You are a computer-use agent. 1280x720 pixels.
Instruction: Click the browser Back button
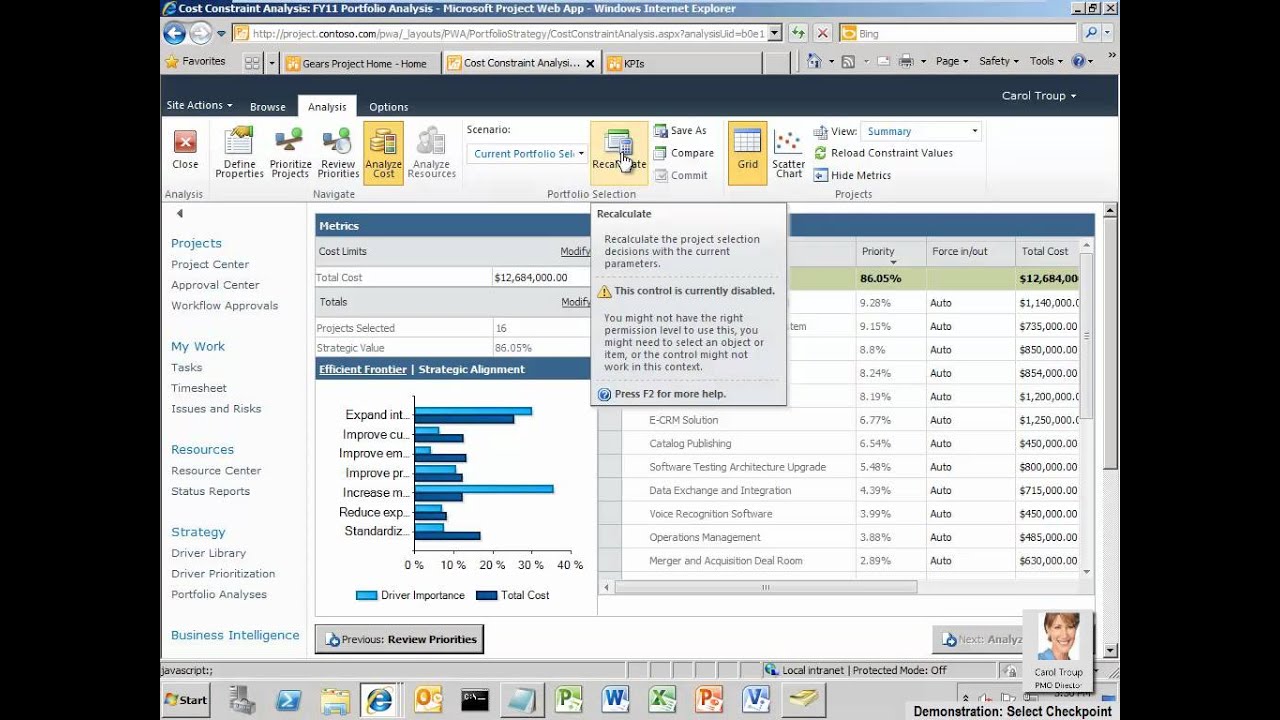pos(174,33)
